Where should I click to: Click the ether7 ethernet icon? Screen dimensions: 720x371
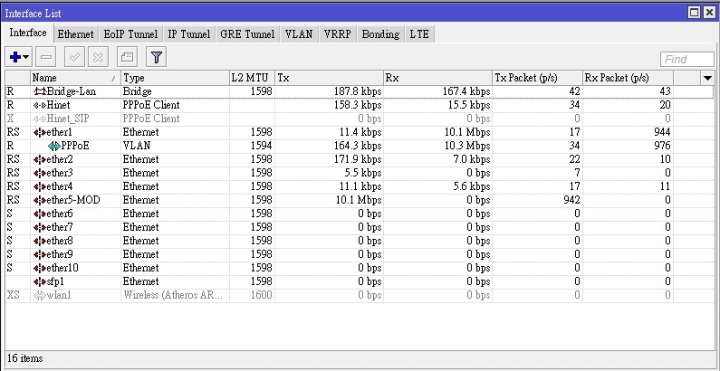pyautogui.click(x=40, y=227)
